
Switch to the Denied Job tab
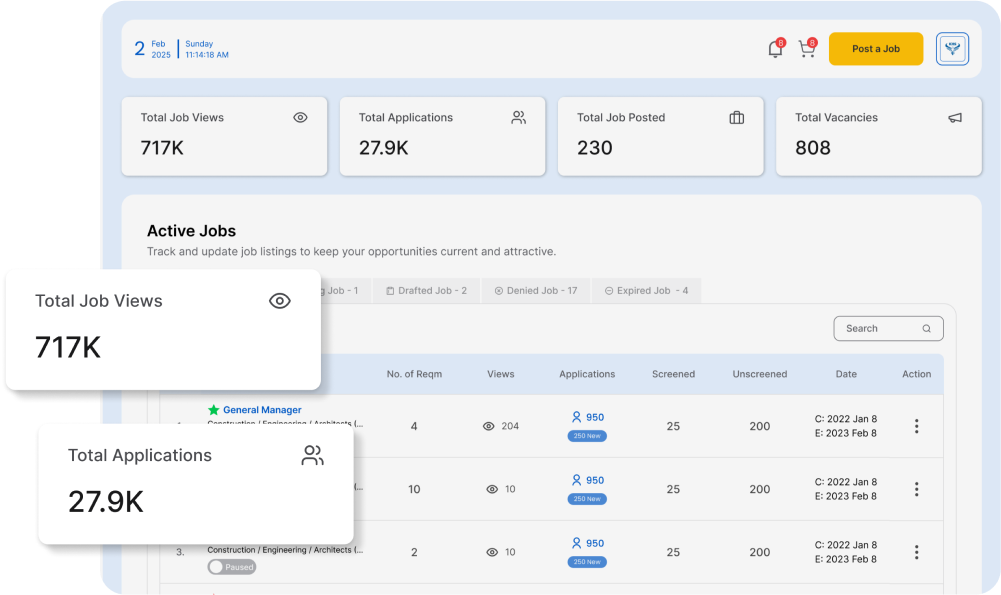coord(536,290)
